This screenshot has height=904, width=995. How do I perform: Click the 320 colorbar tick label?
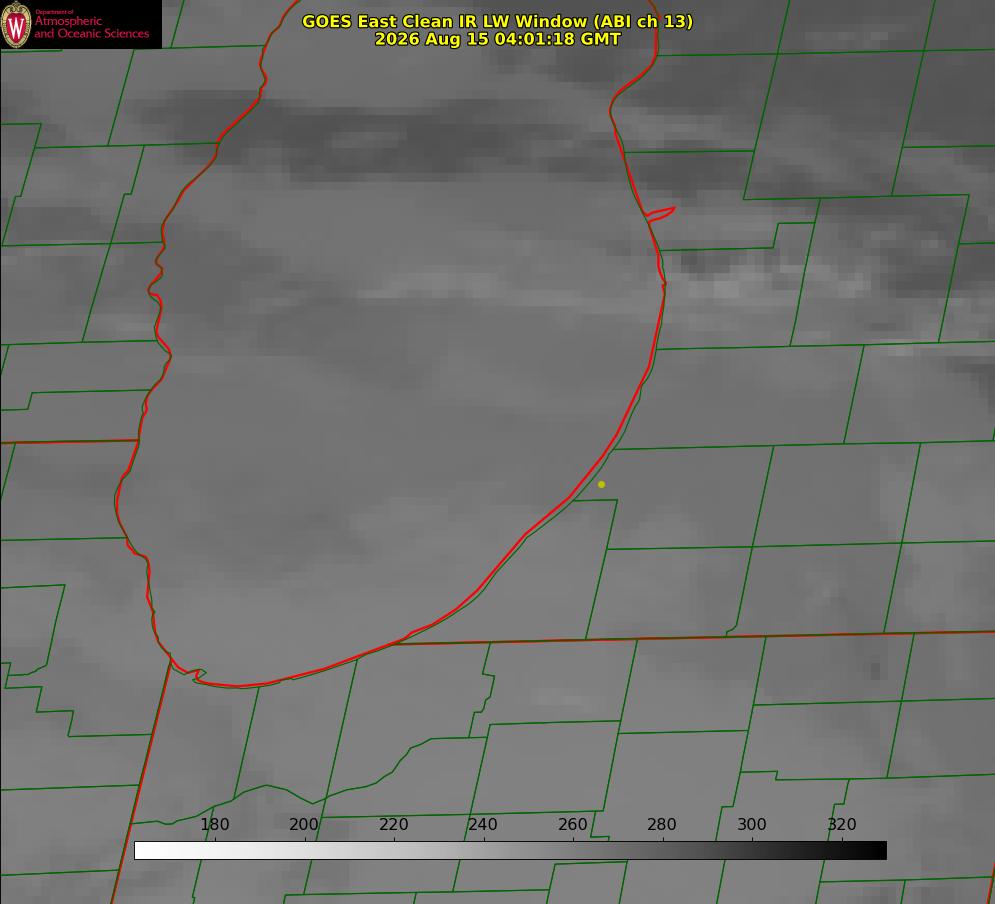(842, 824)
